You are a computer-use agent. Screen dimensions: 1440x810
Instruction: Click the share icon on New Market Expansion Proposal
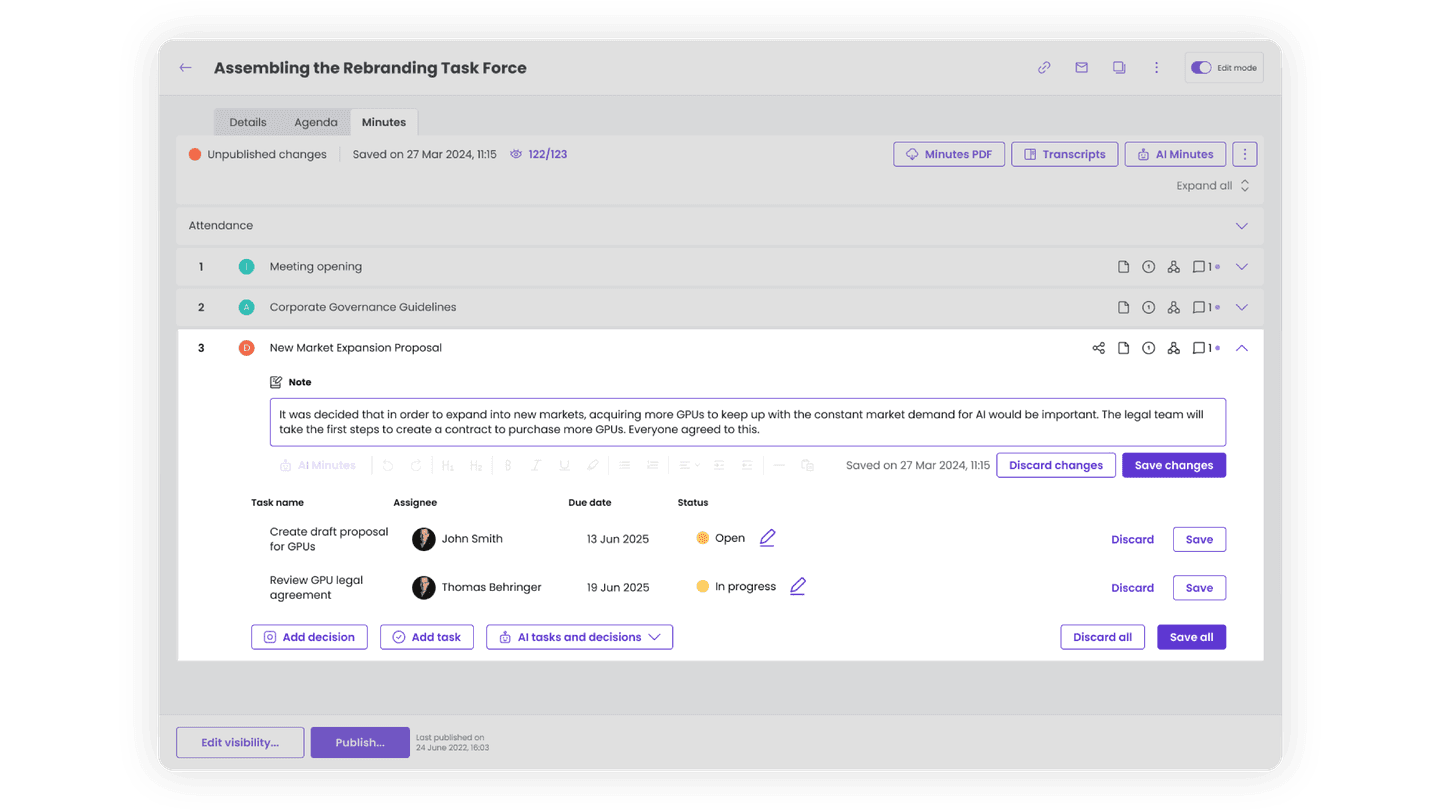1098,348
